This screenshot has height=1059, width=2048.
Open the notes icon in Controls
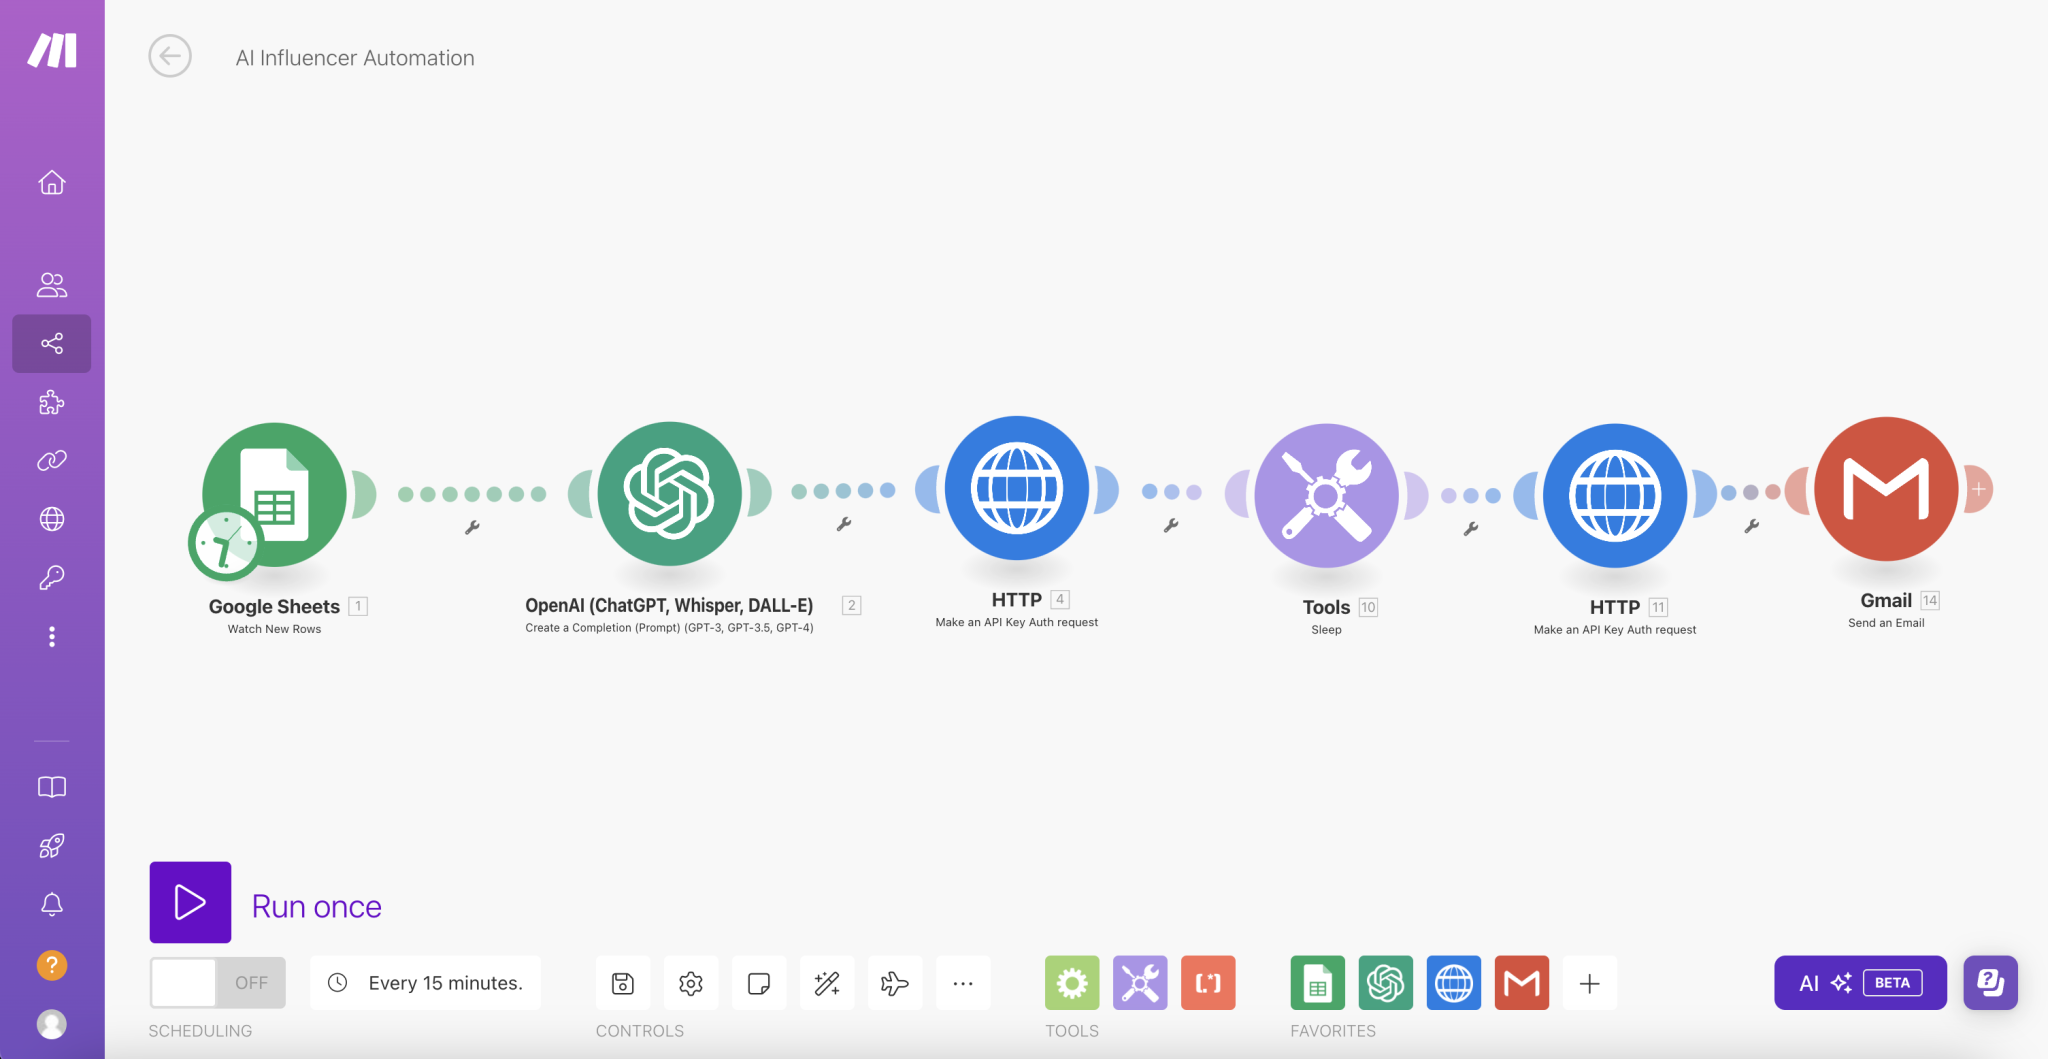point(759,983)
